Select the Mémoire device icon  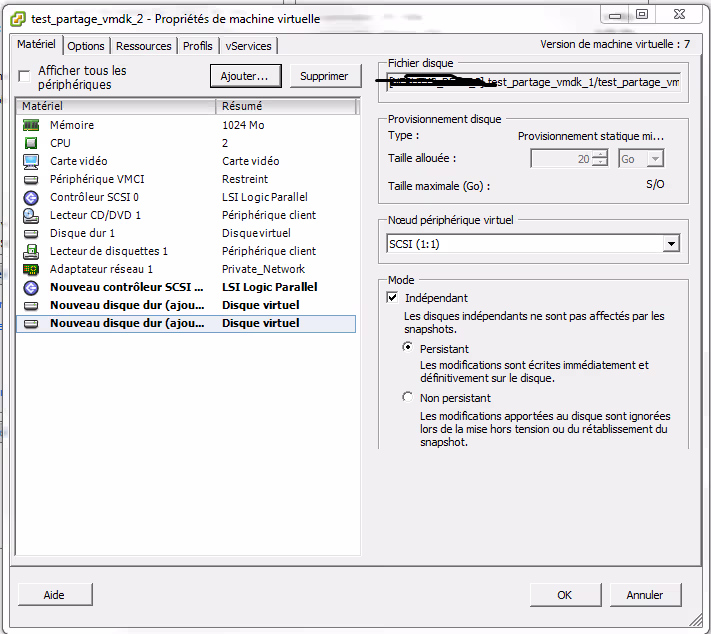31,125
